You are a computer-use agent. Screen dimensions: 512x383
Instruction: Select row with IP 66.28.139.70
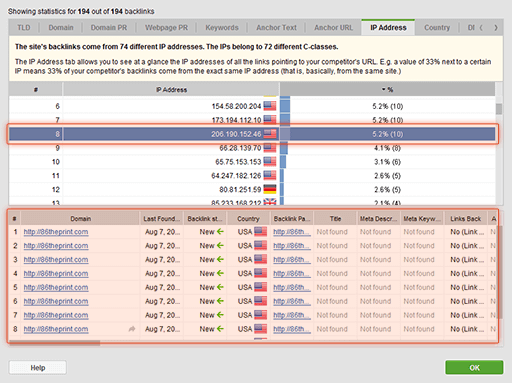[252, 148]
